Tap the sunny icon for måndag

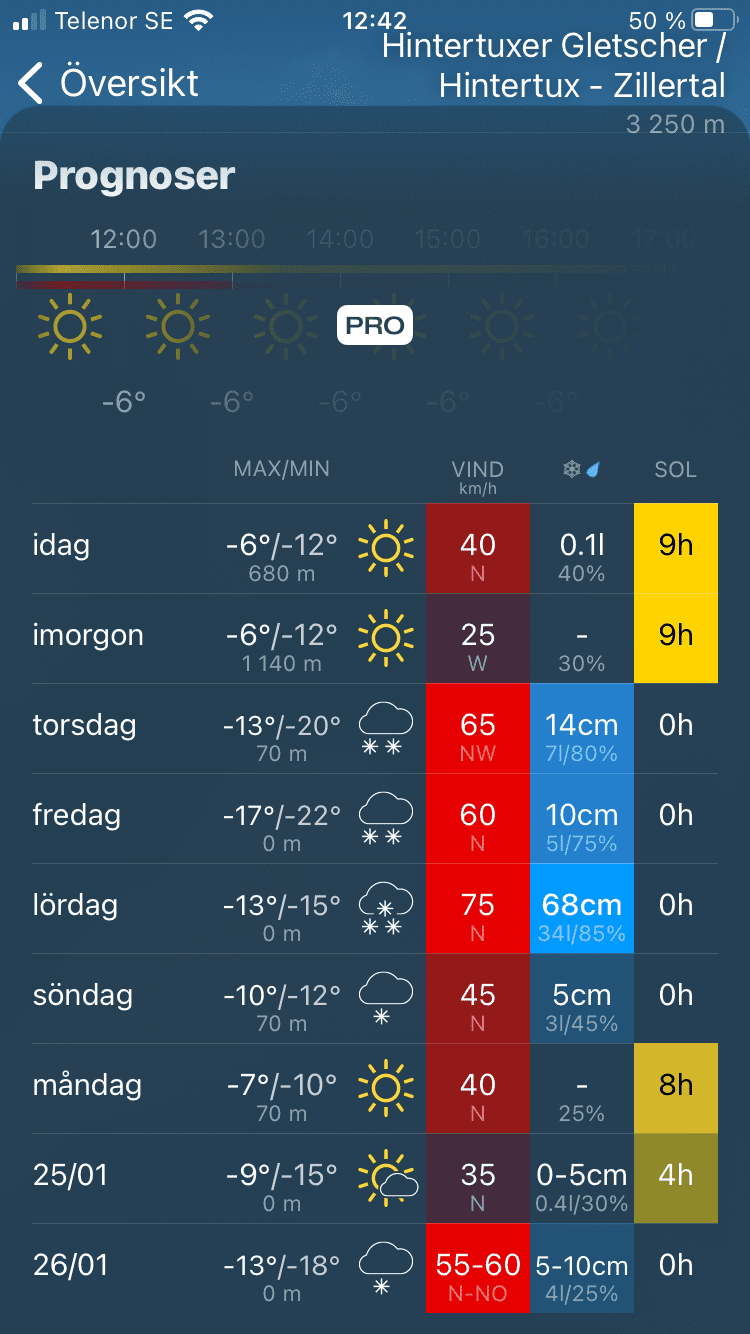click(386, 1089)
